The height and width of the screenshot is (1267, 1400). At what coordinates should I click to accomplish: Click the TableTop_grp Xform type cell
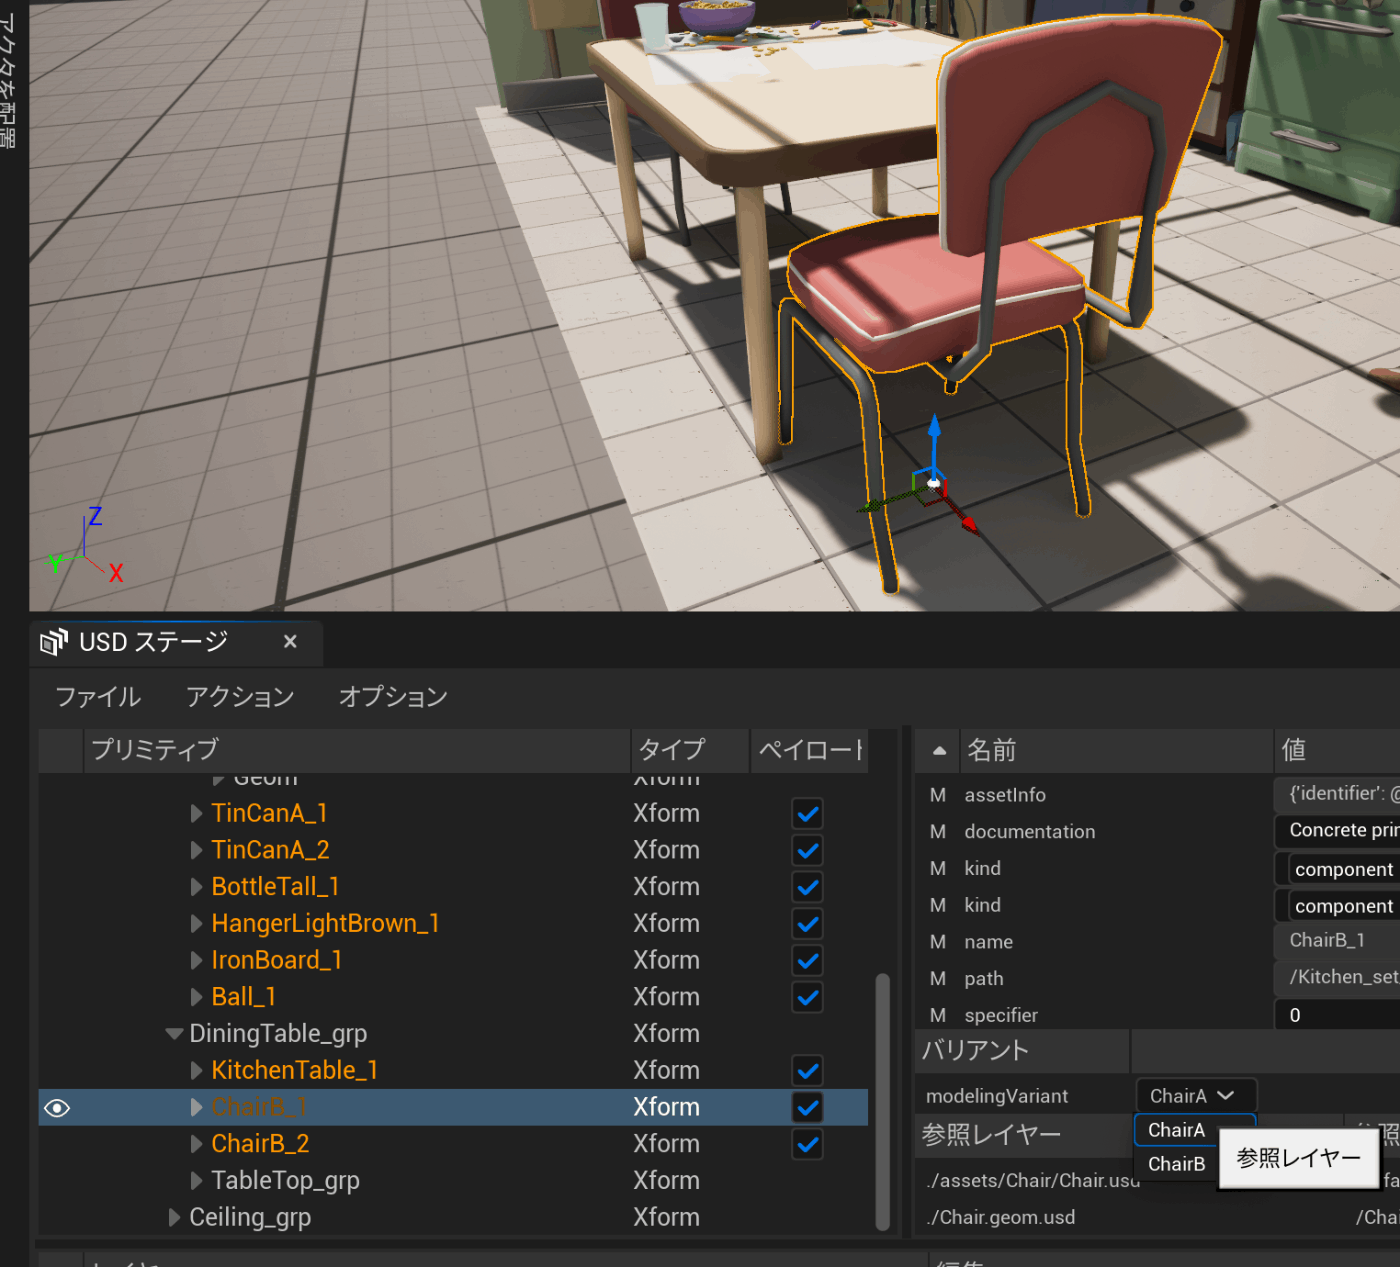point(666,1181)
